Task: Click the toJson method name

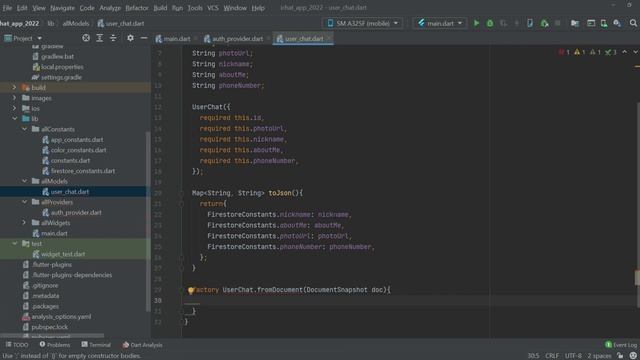Action: (280, 193)
